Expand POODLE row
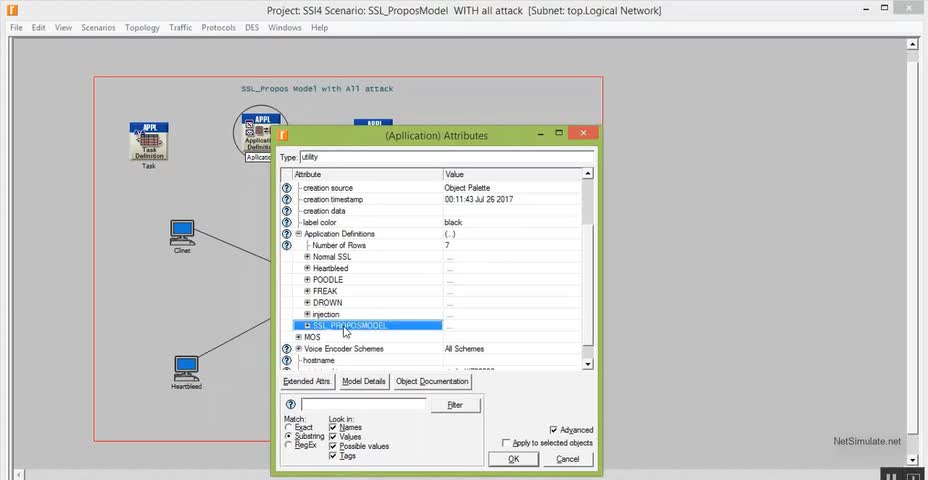 [x=307, y=279]
